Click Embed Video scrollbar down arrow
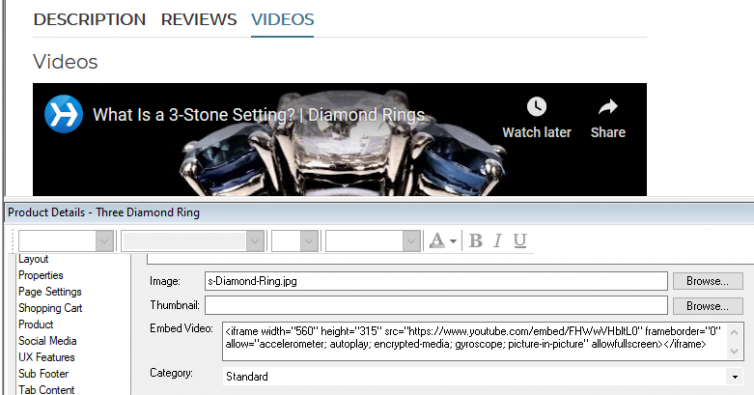754x395 pixels. tap(734, 351)
